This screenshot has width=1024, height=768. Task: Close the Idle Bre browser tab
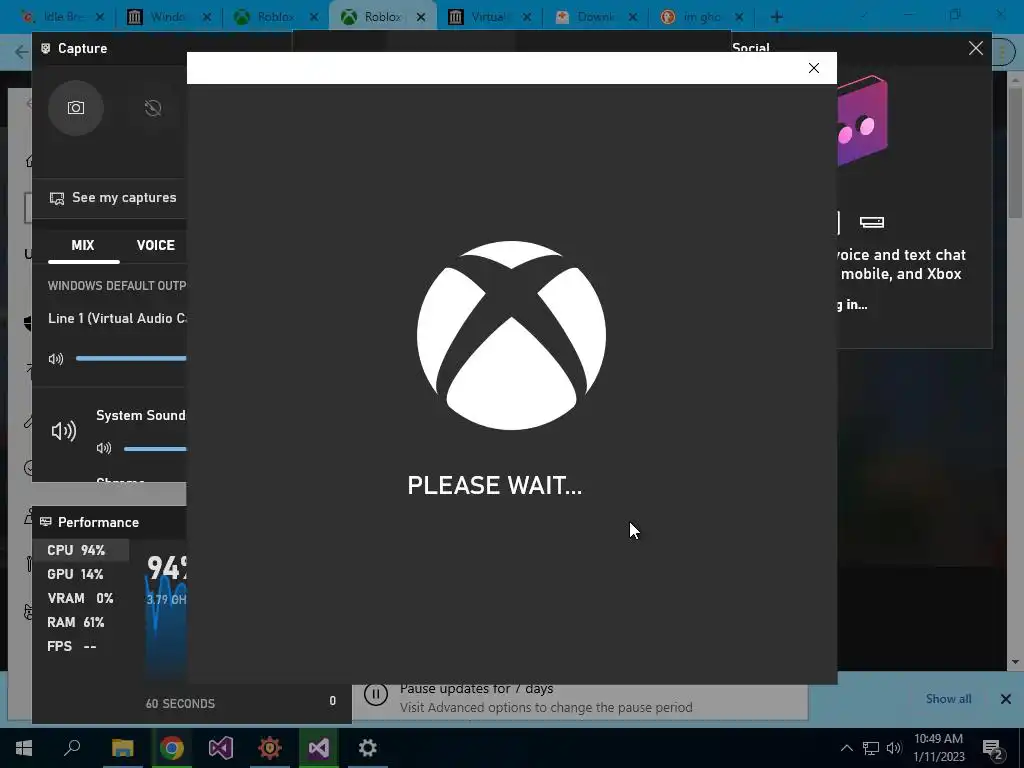click(x=100, y=17)
